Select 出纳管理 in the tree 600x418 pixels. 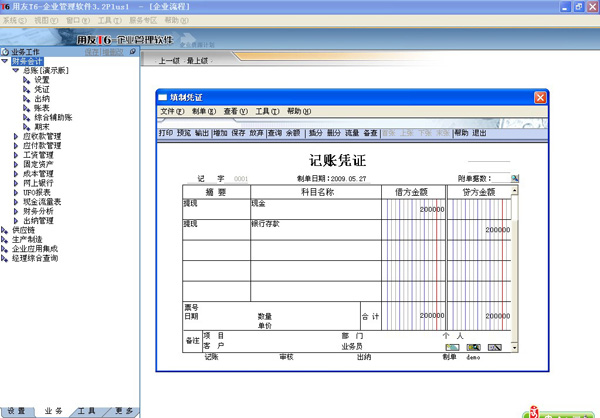click(38, 220)
